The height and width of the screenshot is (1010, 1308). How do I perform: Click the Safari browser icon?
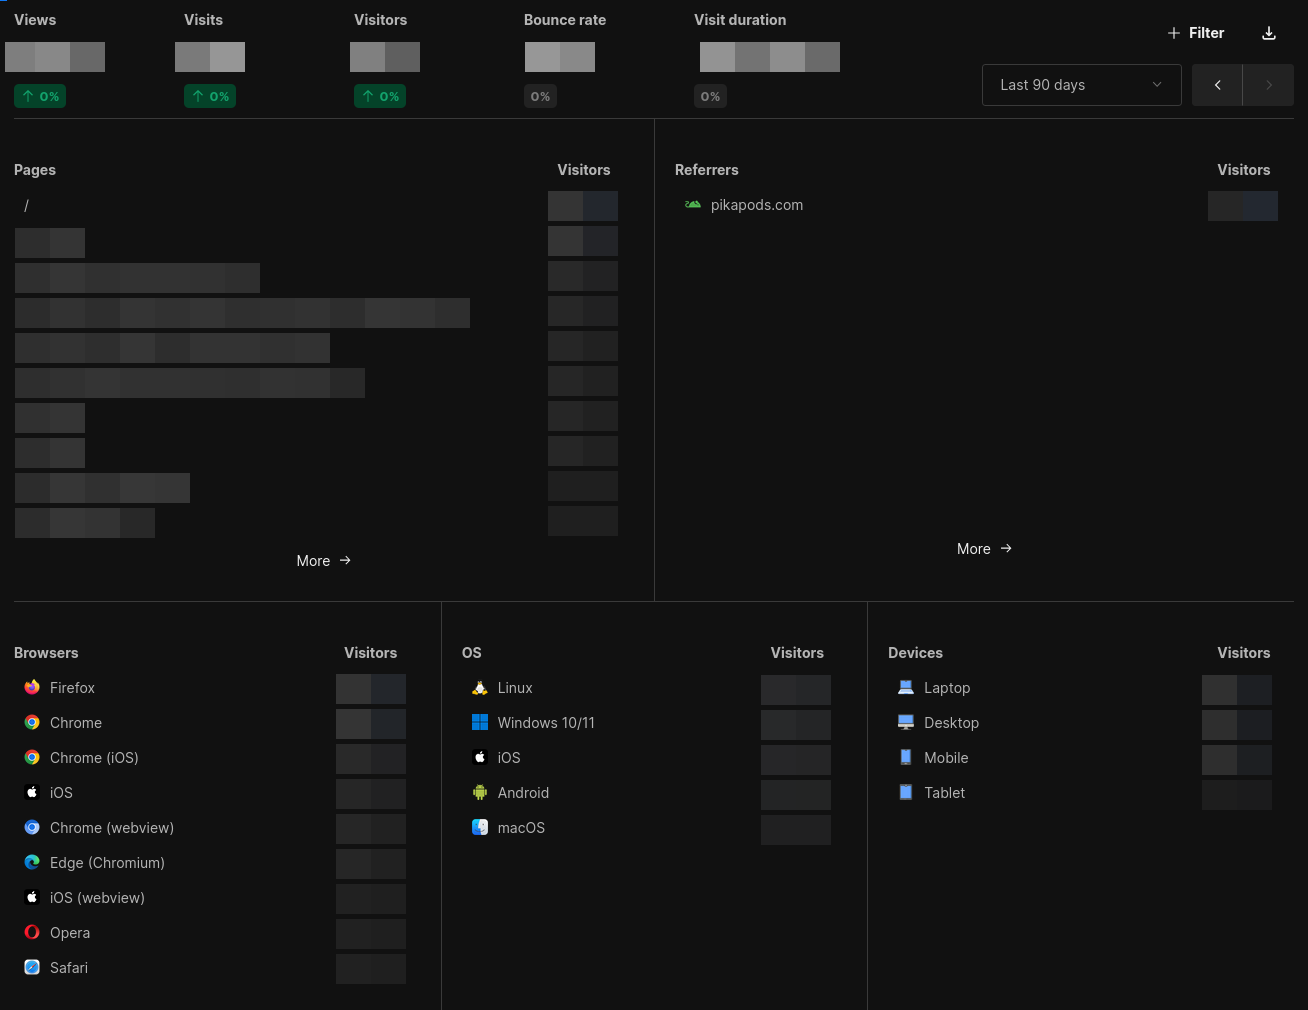tap(32, 967)
